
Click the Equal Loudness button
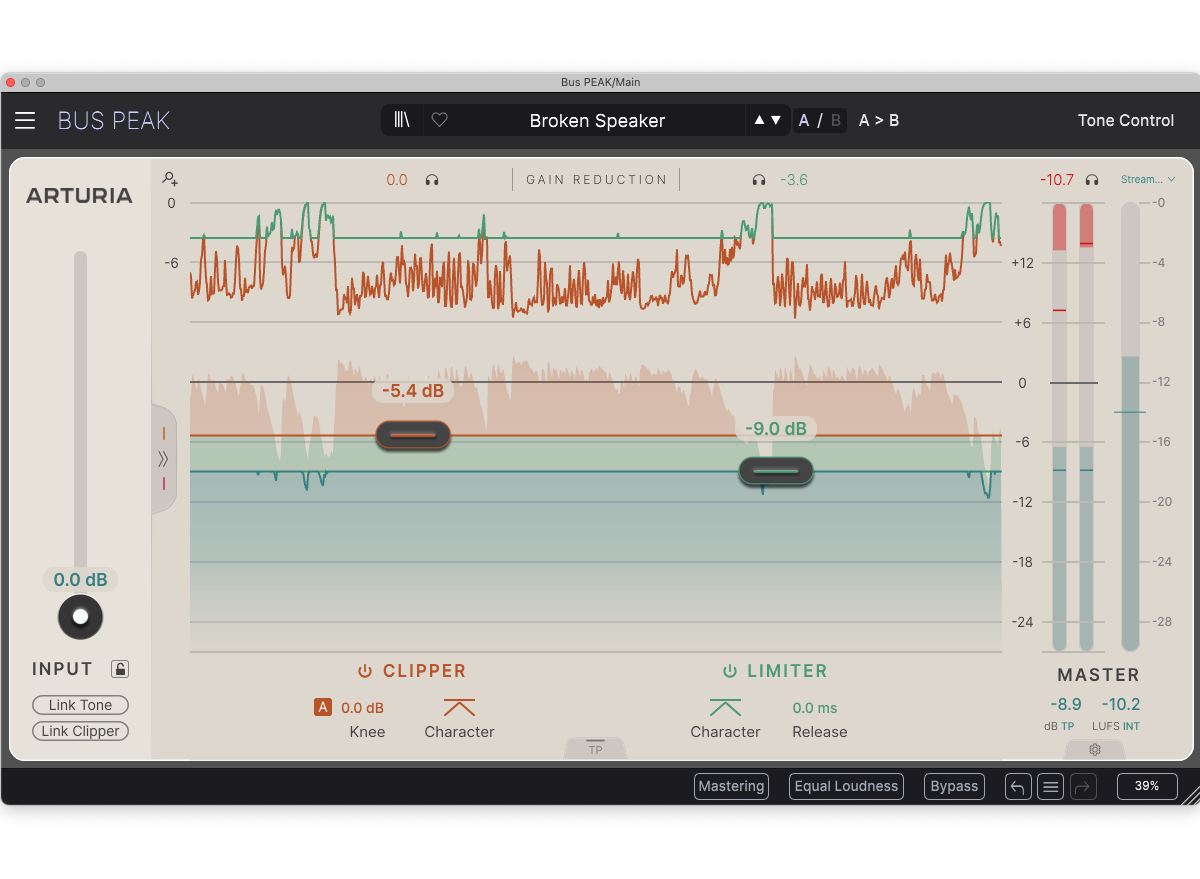pos(846,786)
